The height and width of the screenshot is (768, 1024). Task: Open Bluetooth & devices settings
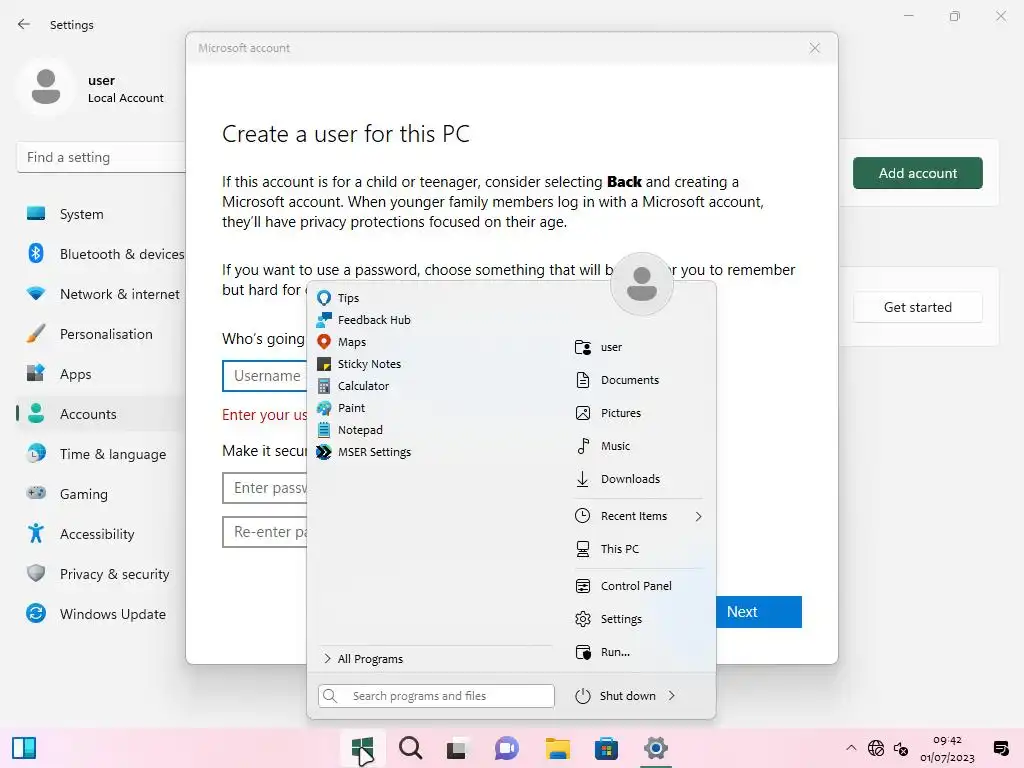[x=102, y=254]
